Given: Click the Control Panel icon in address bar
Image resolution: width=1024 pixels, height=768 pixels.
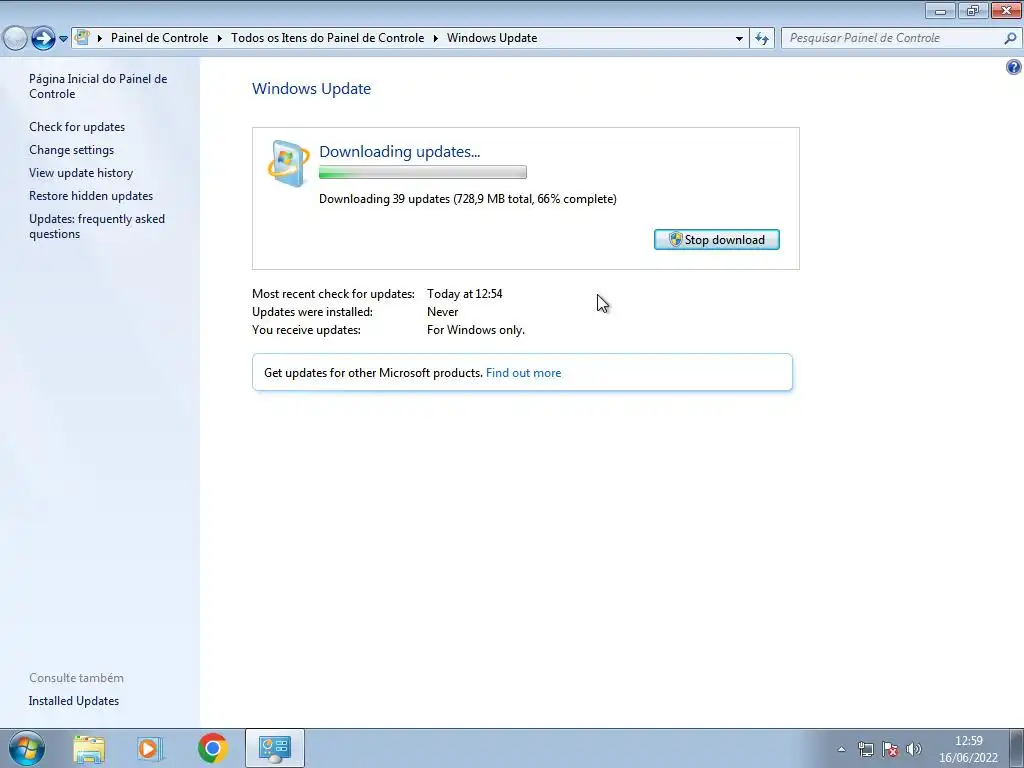Looking at the screenshot, I should coord(82,37).
